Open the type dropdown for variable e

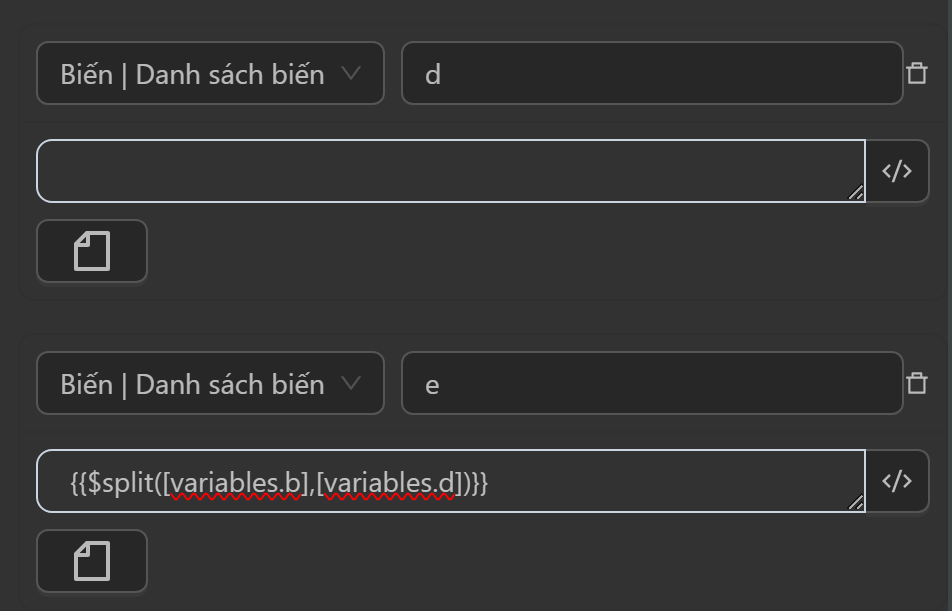210,383
